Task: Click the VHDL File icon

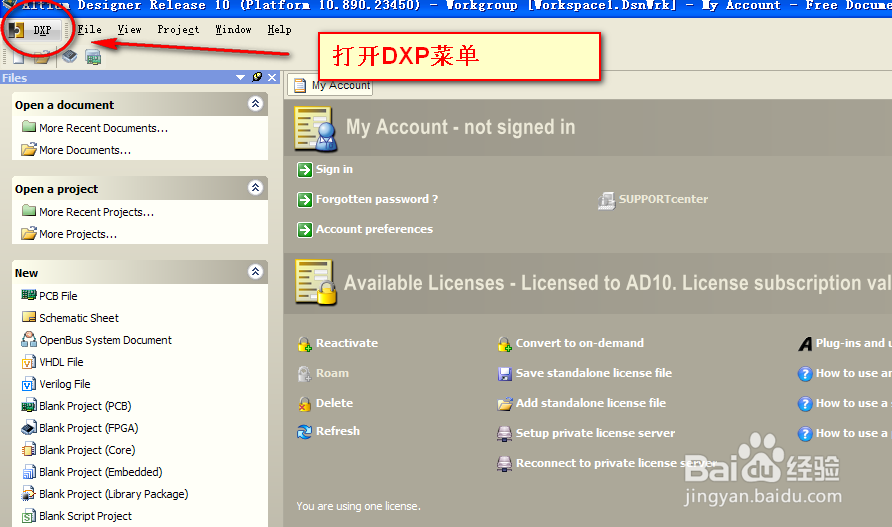Action: pyautogui.click(x=28, y=362)
